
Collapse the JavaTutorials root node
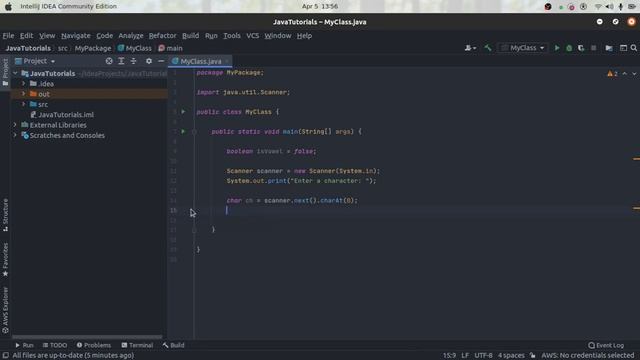tap(16, 73)
